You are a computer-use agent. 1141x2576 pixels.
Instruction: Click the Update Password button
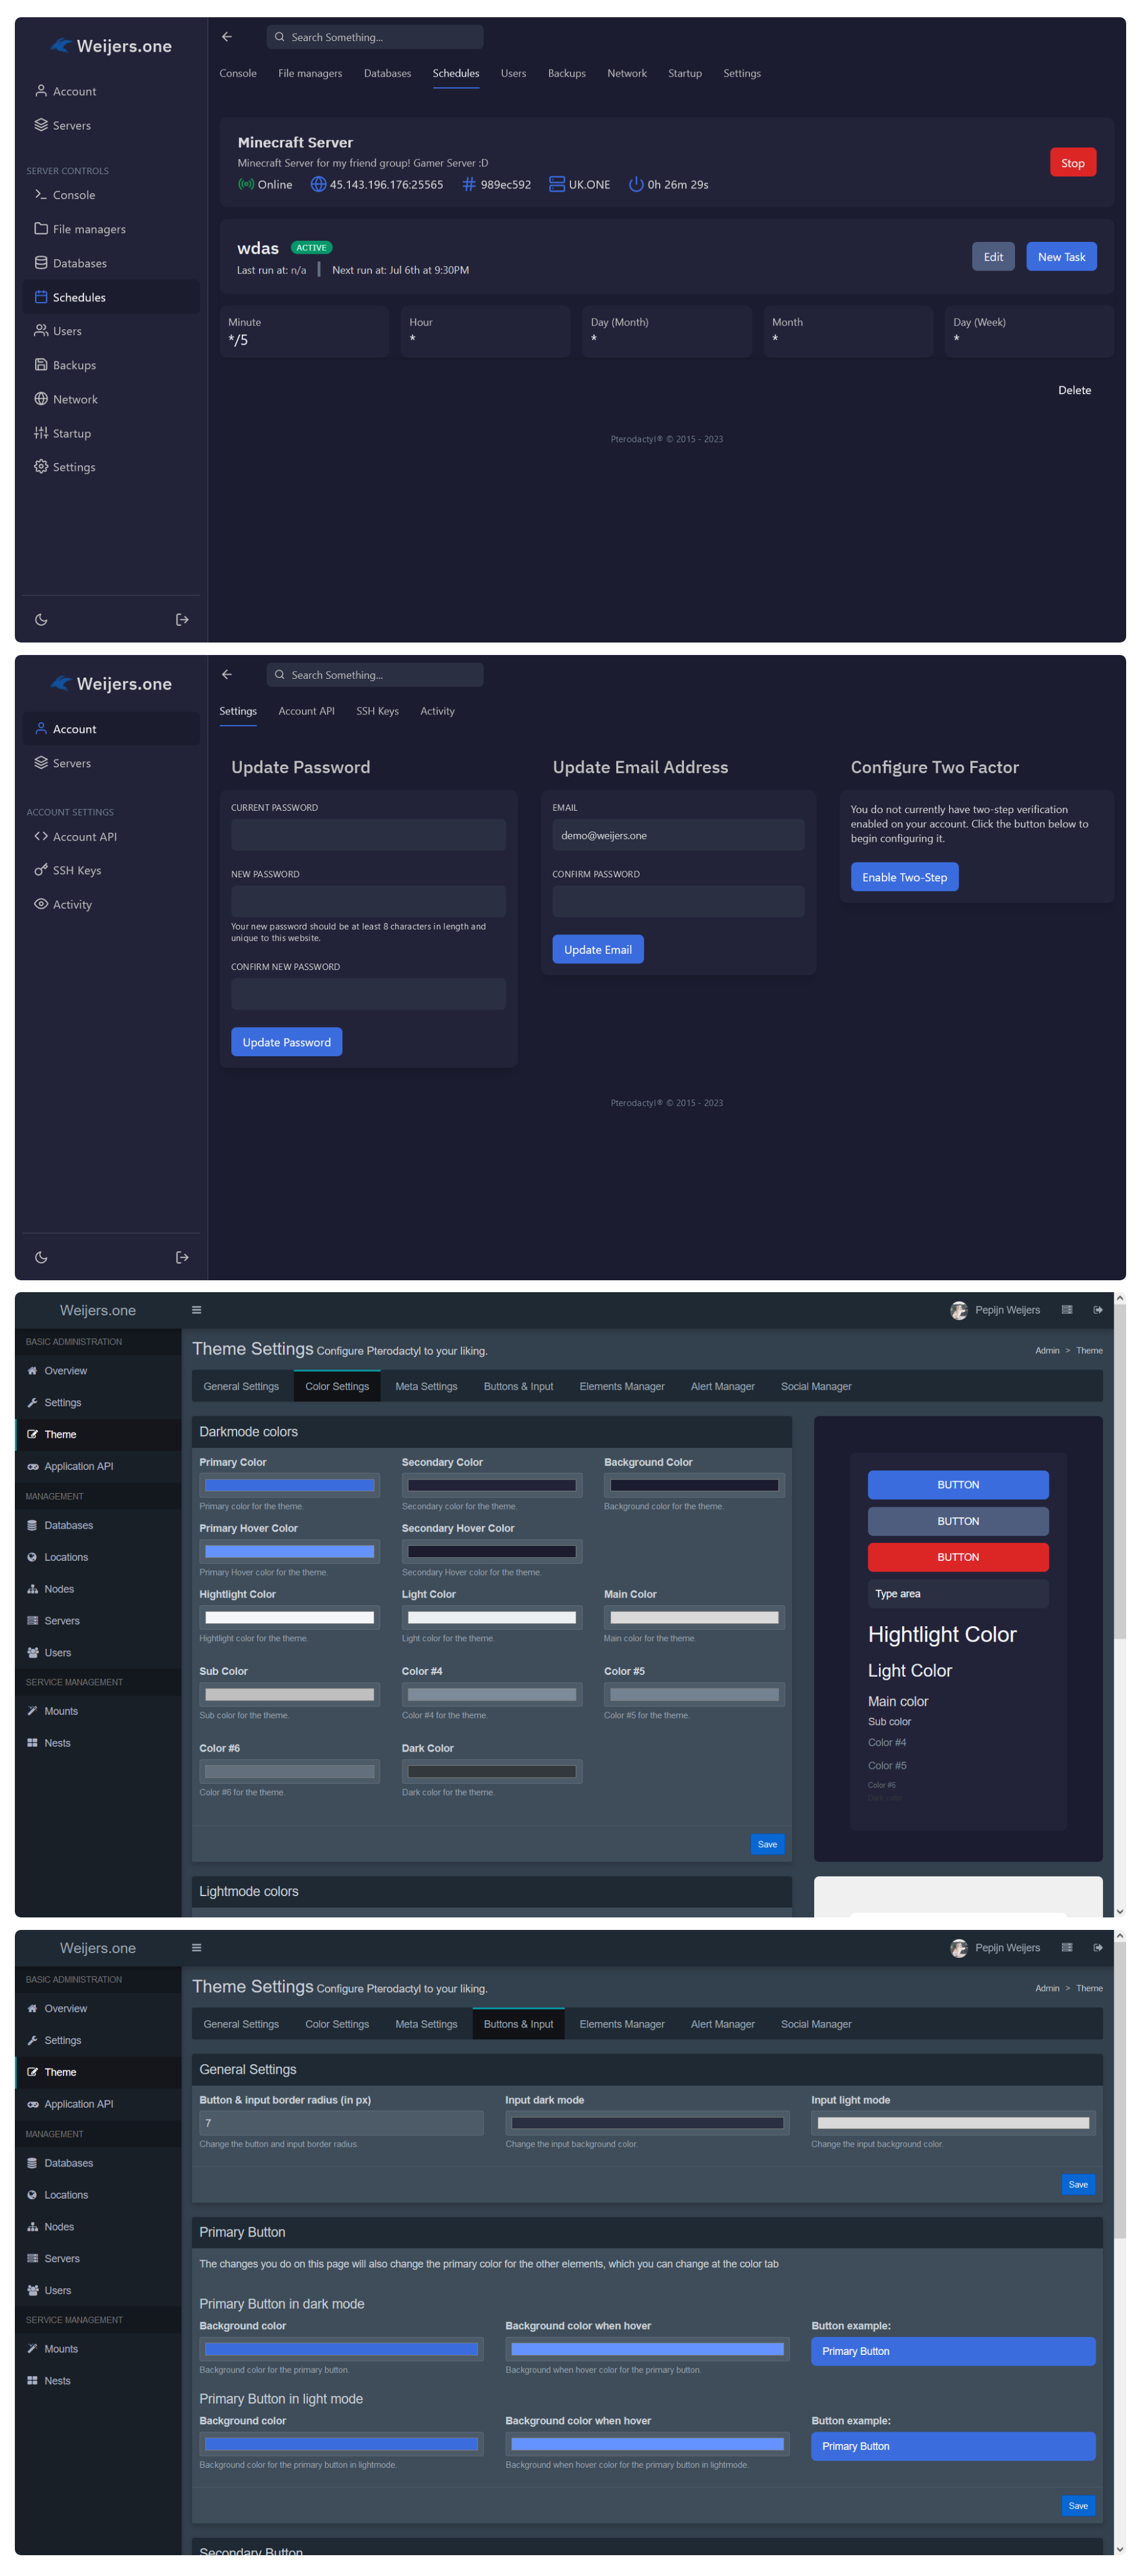(x=286, y=1042)
